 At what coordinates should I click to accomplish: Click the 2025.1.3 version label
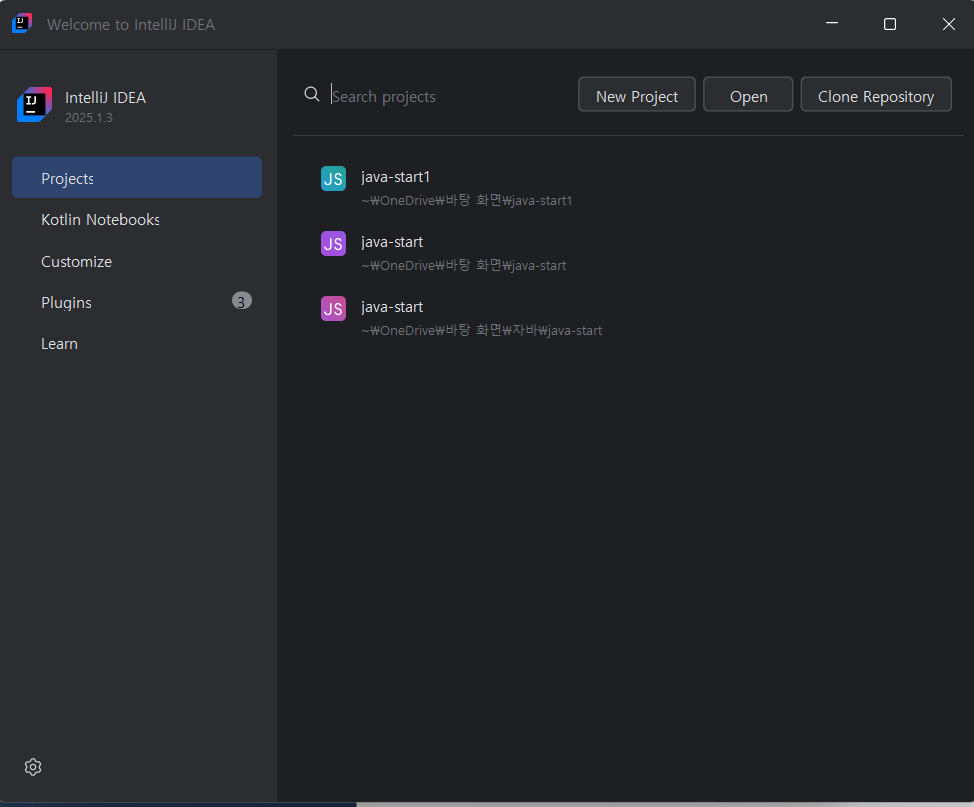click(x=89, y=117)
